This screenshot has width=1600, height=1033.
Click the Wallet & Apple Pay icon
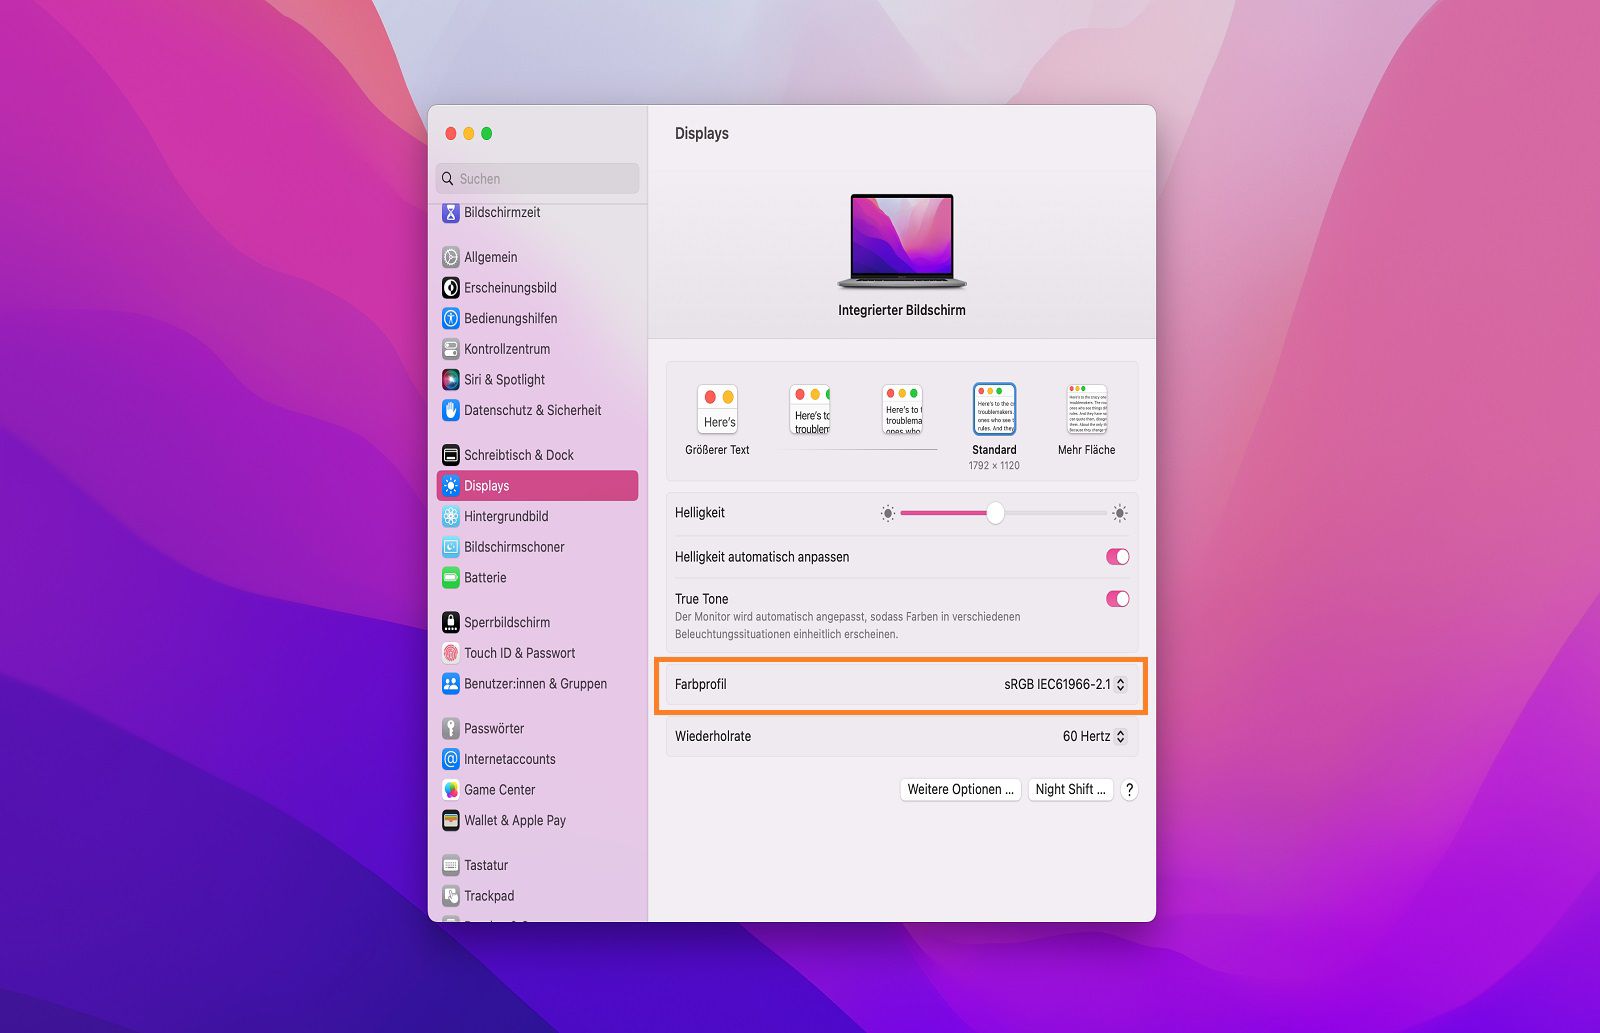coord(451,821)
